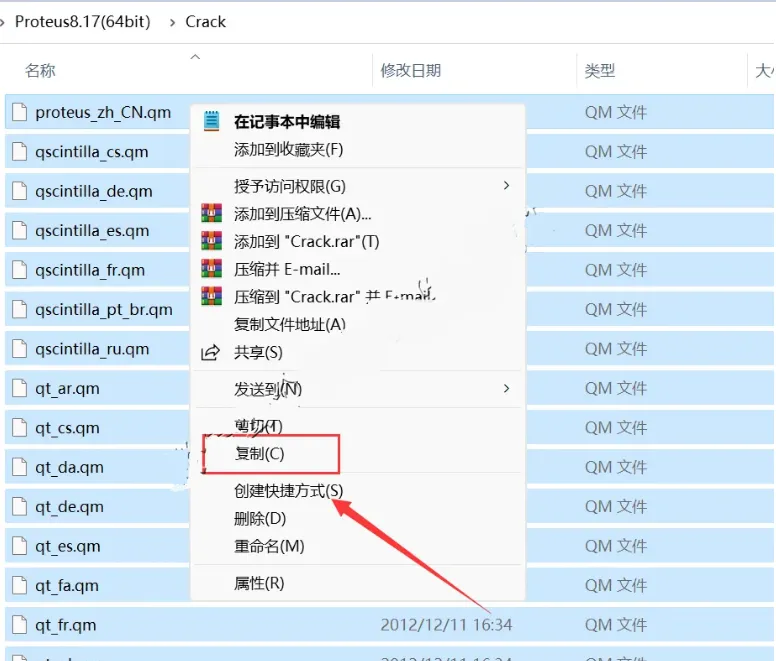Click breadcrumb chevron before Crack folder
The height and width of the screenshot is (661, 776).
point(172,22)
